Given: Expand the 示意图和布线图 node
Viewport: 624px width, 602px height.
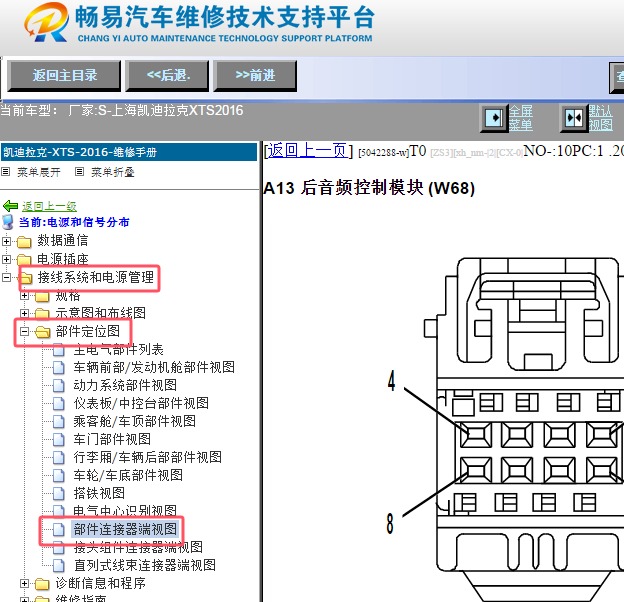Looking at the screenshot, I should tap(24, 314).
